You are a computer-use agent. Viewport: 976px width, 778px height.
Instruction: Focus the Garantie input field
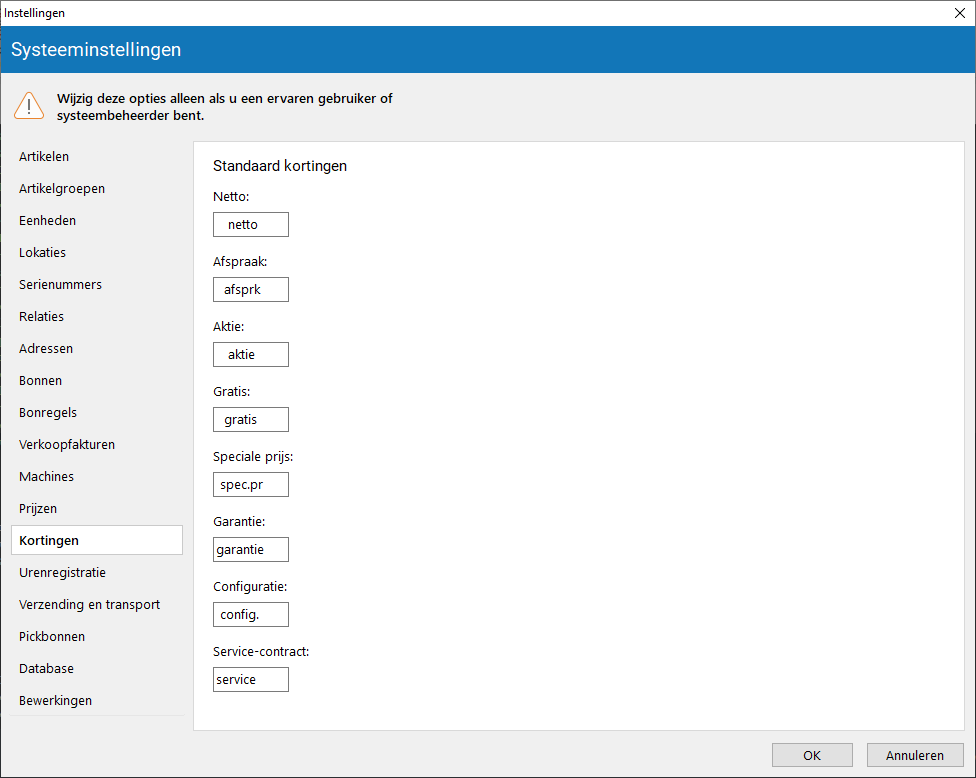(251, 550)
